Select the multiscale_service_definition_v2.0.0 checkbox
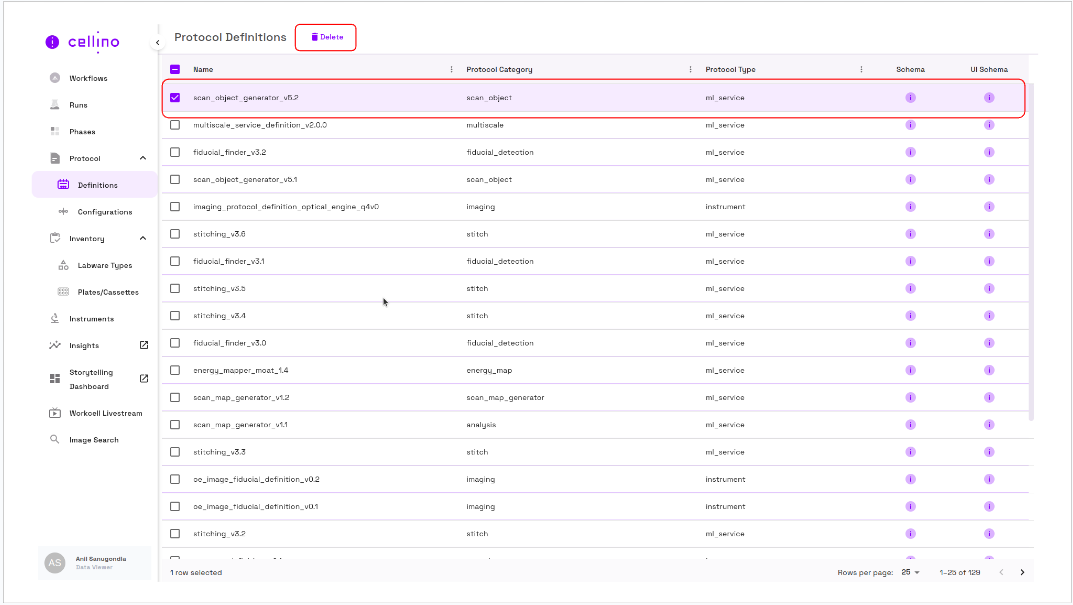This screenshot has height=605, width=1073. (x=175, y=125)
